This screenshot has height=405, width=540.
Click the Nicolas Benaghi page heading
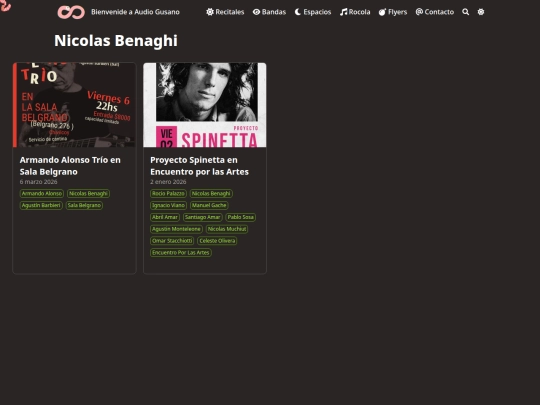[116, 41]
